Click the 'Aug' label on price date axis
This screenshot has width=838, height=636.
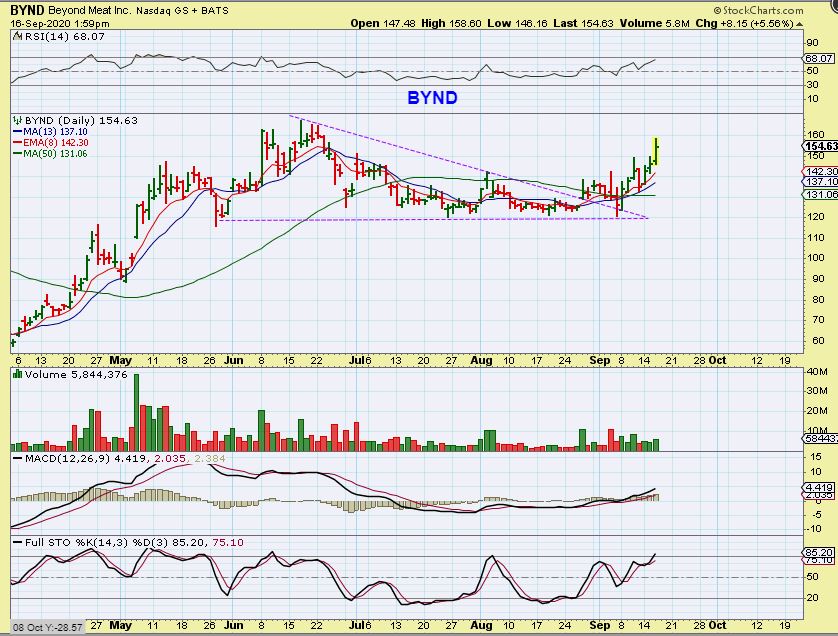[x=482, y=360]
